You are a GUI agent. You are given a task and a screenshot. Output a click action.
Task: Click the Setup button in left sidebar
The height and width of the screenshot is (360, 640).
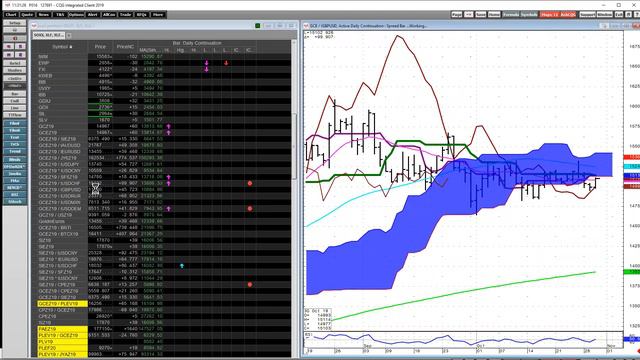pyautogui.click(x=15, y=23)
